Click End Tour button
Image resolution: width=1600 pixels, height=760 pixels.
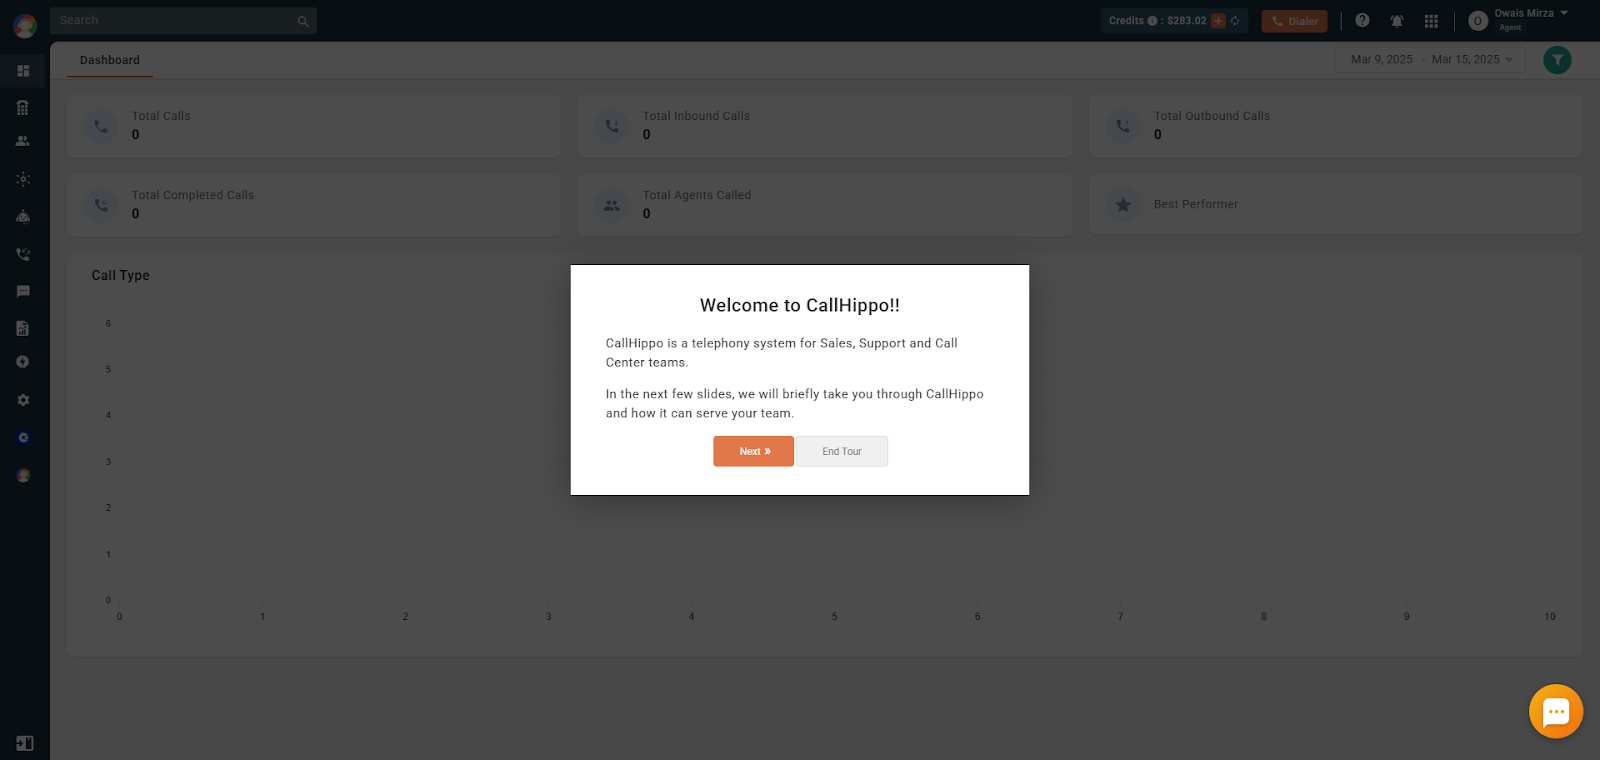pos(842,451)
